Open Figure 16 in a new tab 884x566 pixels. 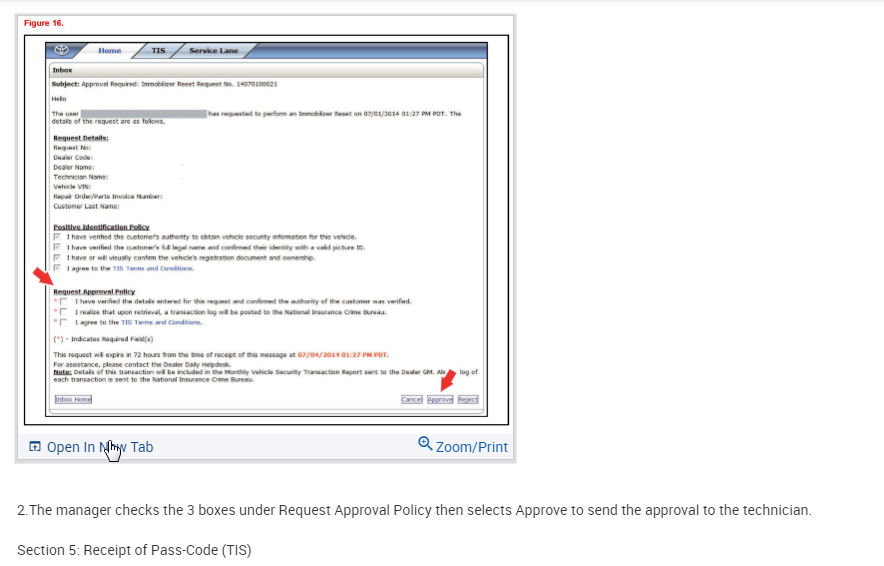(91, 447)
